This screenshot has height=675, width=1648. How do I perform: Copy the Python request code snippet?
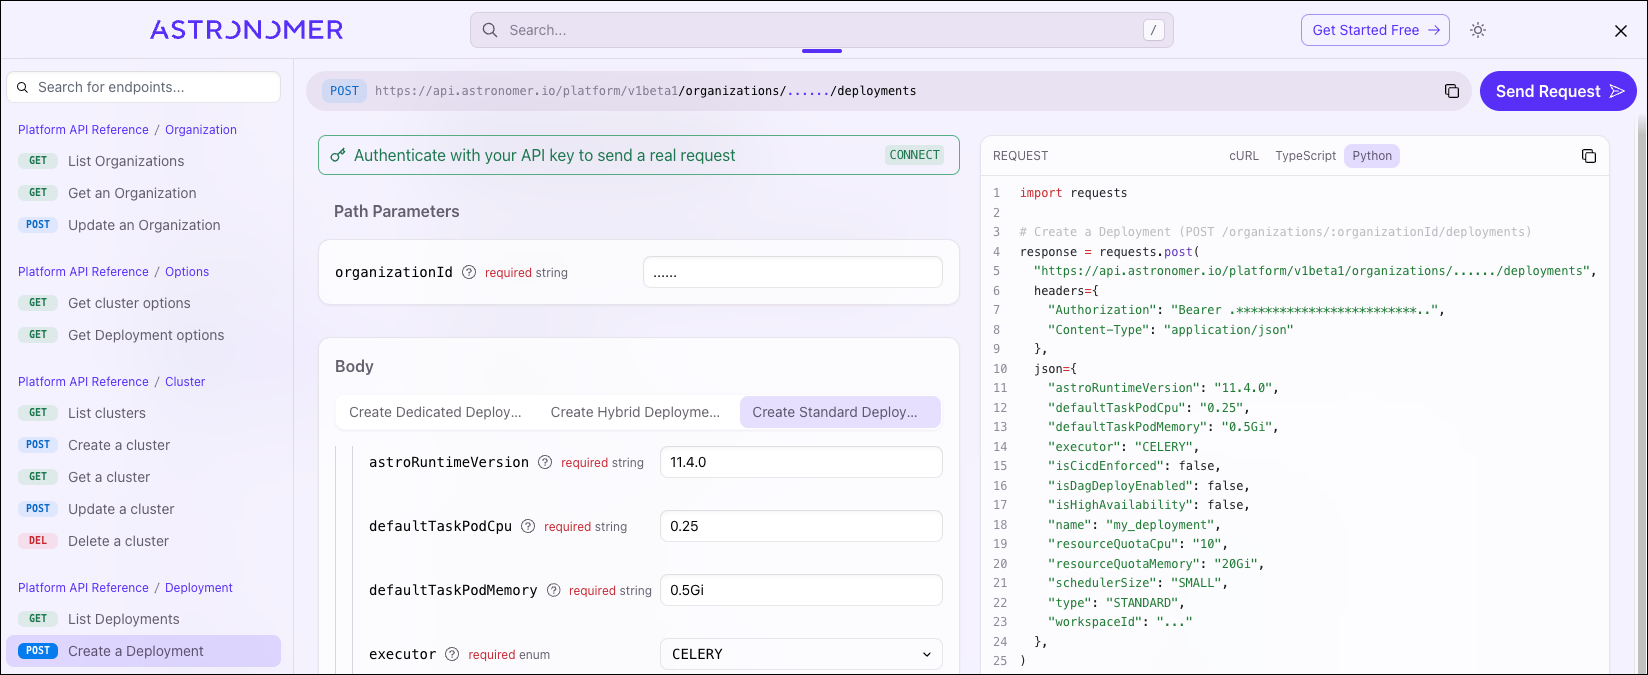1588,156
